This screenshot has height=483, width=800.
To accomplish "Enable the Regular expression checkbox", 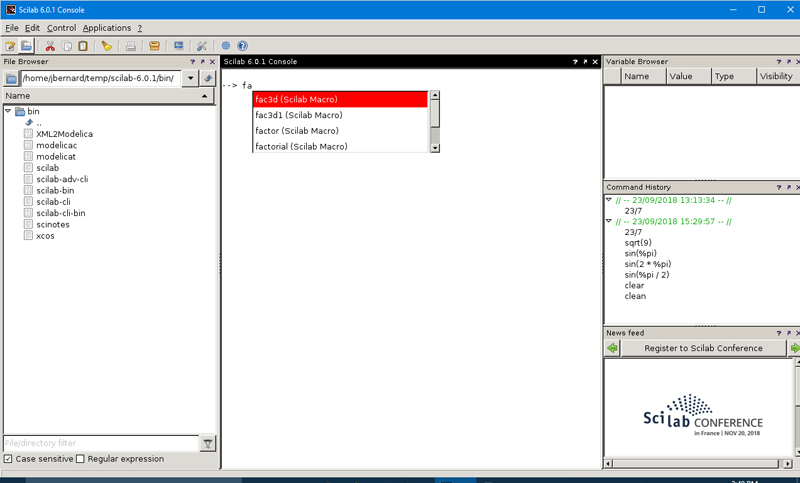I will (x=80, y=459).
